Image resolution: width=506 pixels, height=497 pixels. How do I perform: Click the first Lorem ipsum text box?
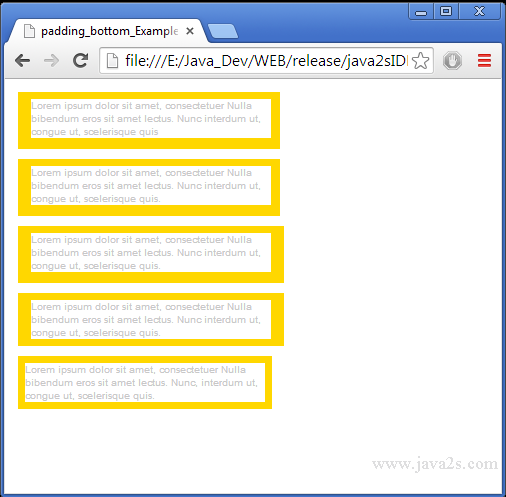[149, 120]
